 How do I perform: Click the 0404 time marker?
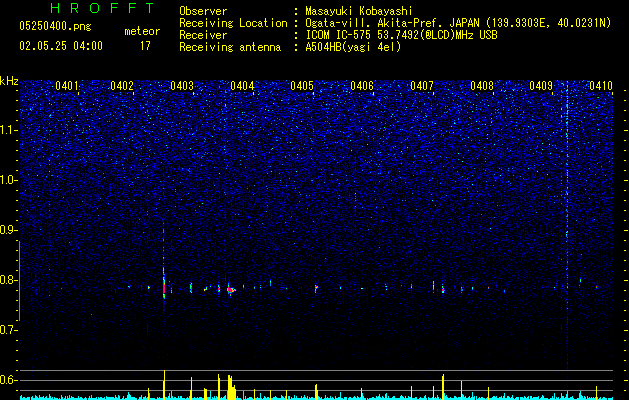pyautogui.click(x=242, y=86)
